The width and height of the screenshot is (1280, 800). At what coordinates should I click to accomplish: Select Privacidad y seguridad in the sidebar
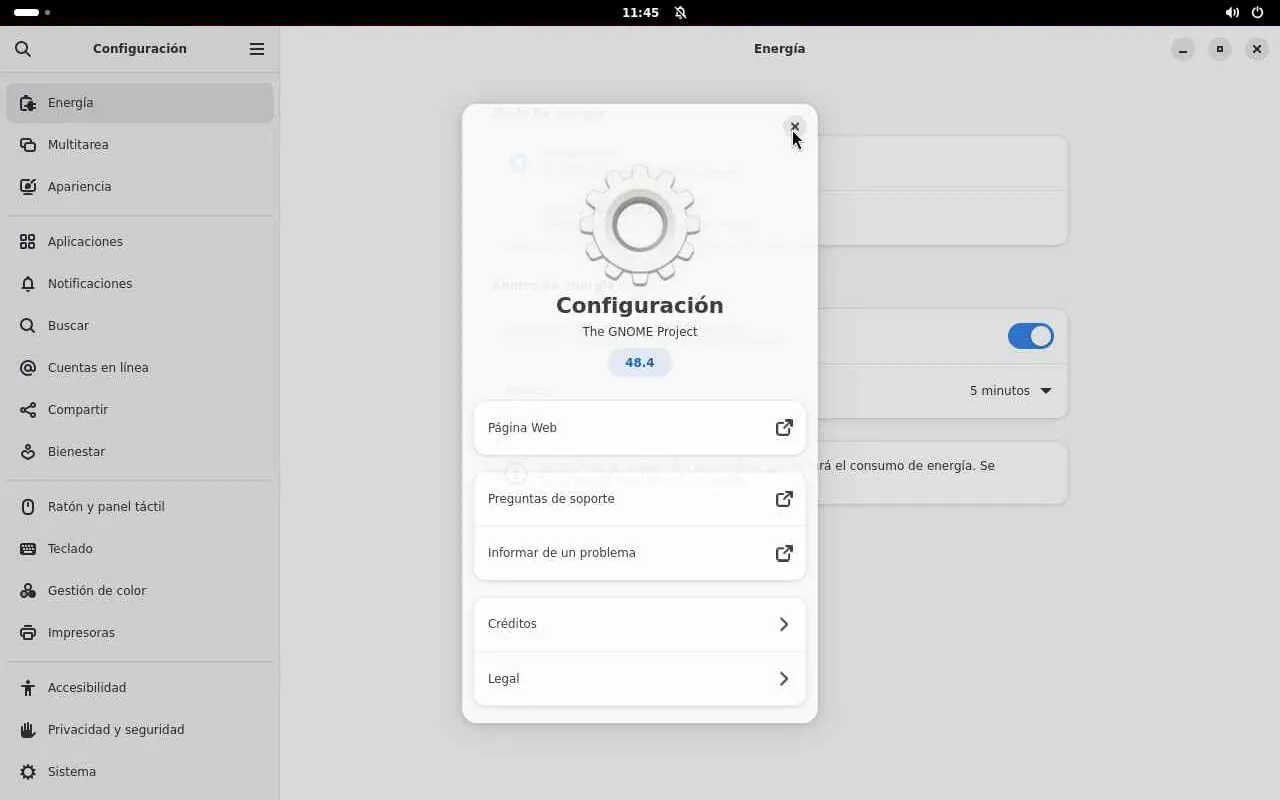click(140, 730)
